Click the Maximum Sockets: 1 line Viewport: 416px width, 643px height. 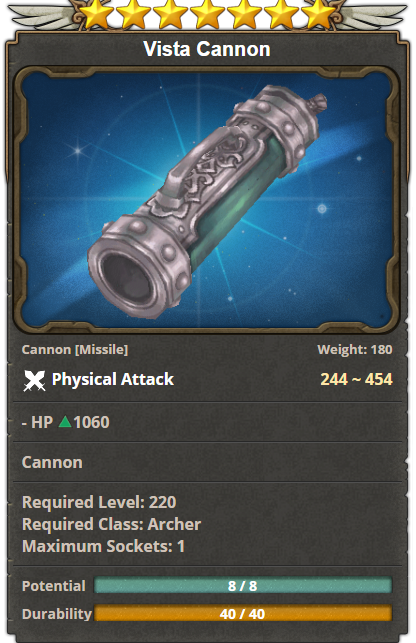tap(103, 546)
